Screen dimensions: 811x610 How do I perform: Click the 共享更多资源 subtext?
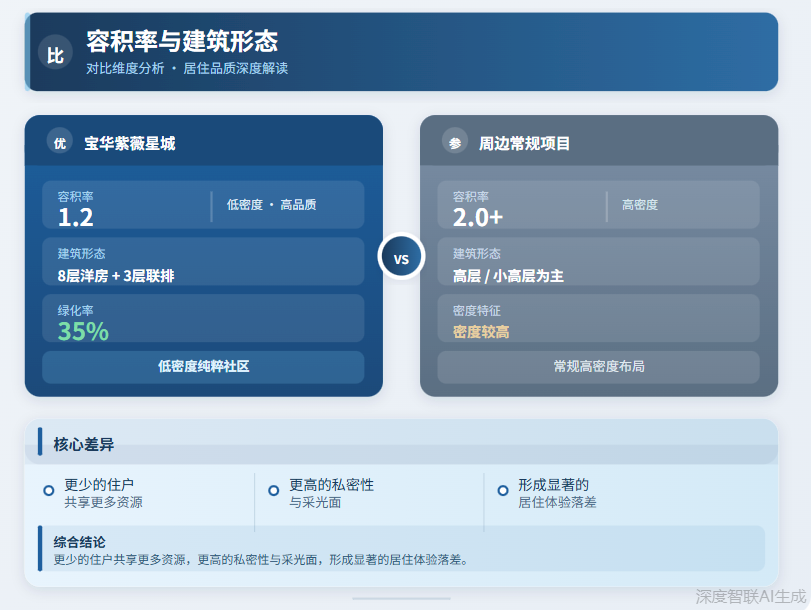pos(103,502)
